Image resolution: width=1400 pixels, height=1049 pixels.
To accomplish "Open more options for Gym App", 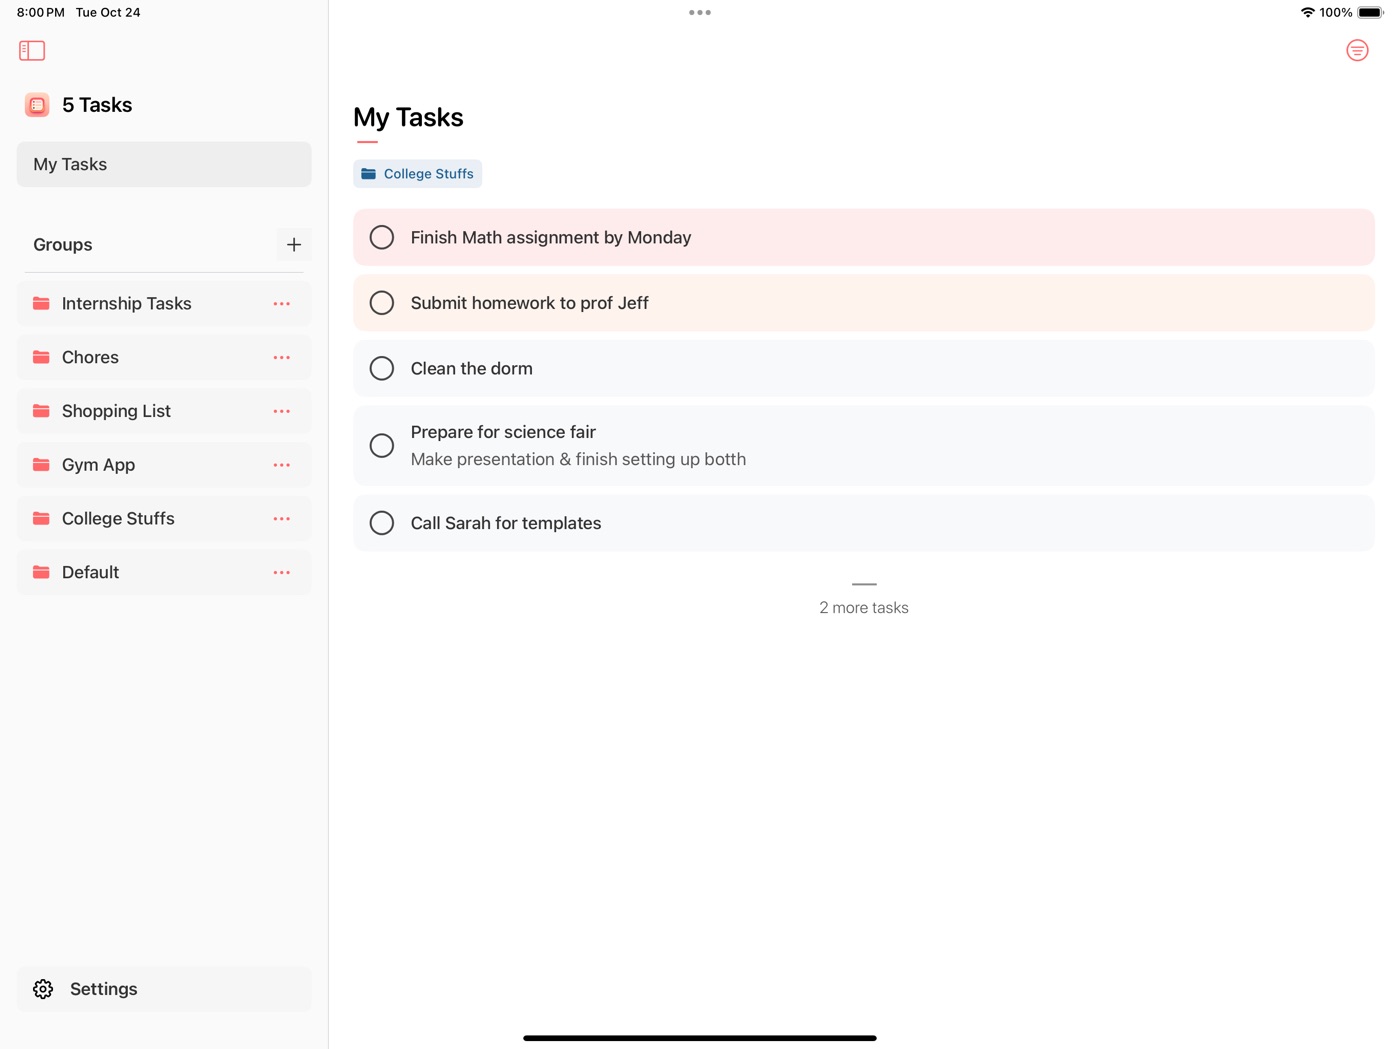I will tap(282, 465).
